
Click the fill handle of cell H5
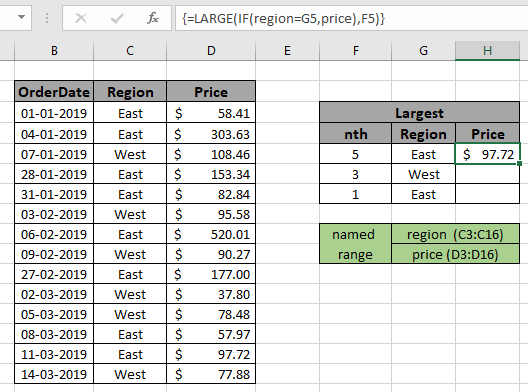pyautogui.click(x=519, y=163)
